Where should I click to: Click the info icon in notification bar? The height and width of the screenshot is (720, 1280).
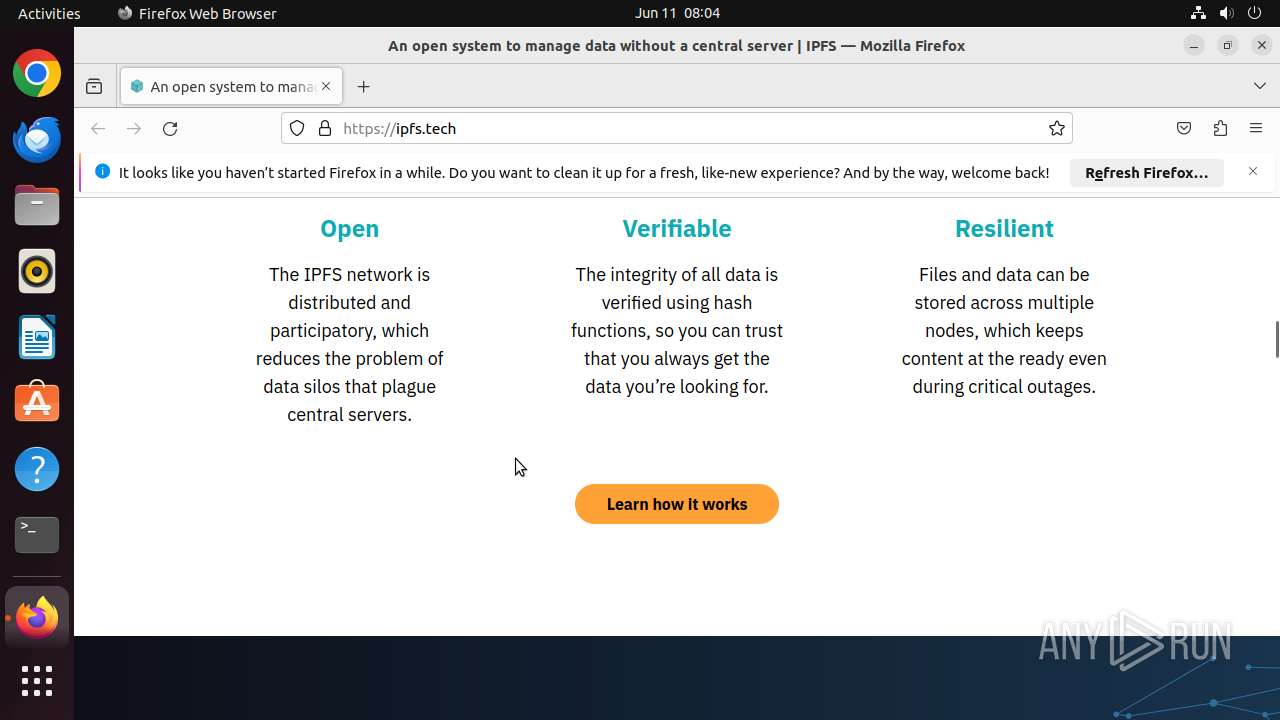pos(102,172)
